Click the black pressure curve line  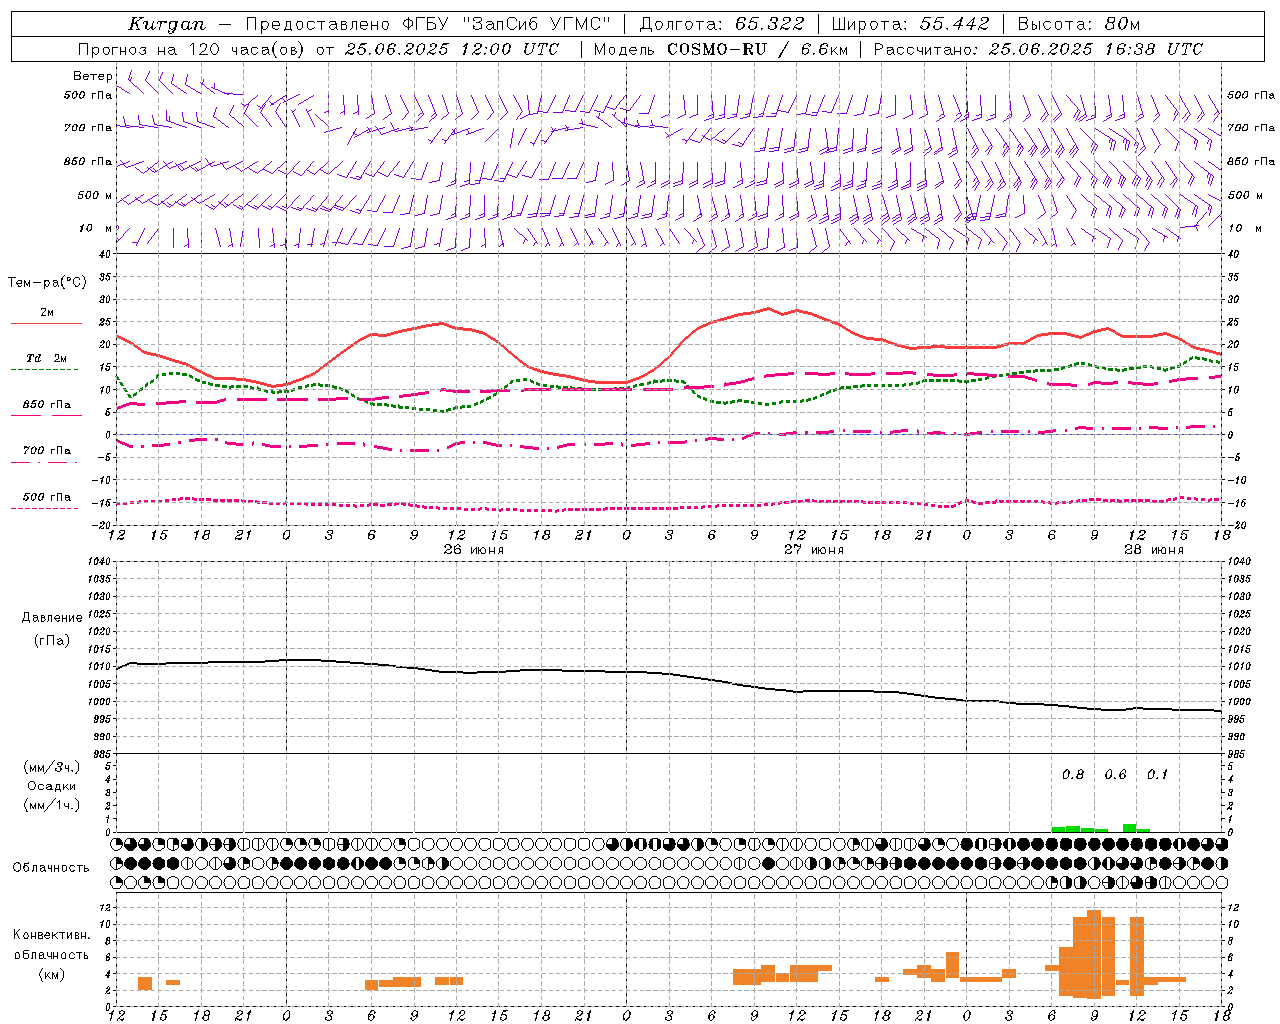pos(669,673)
